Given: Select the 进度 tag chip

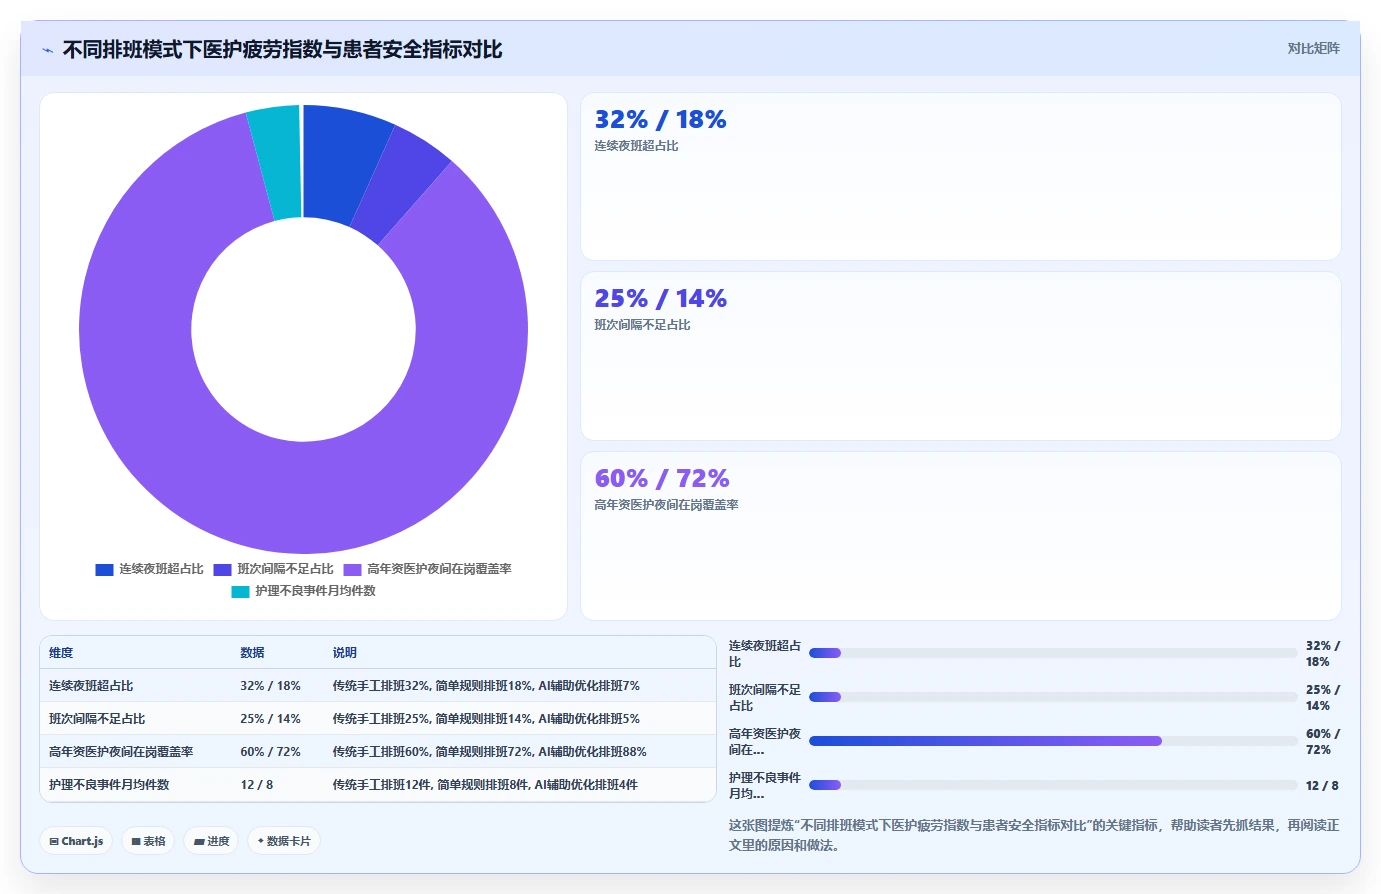Looking at the screenshot, I should (x=212, y=841).
